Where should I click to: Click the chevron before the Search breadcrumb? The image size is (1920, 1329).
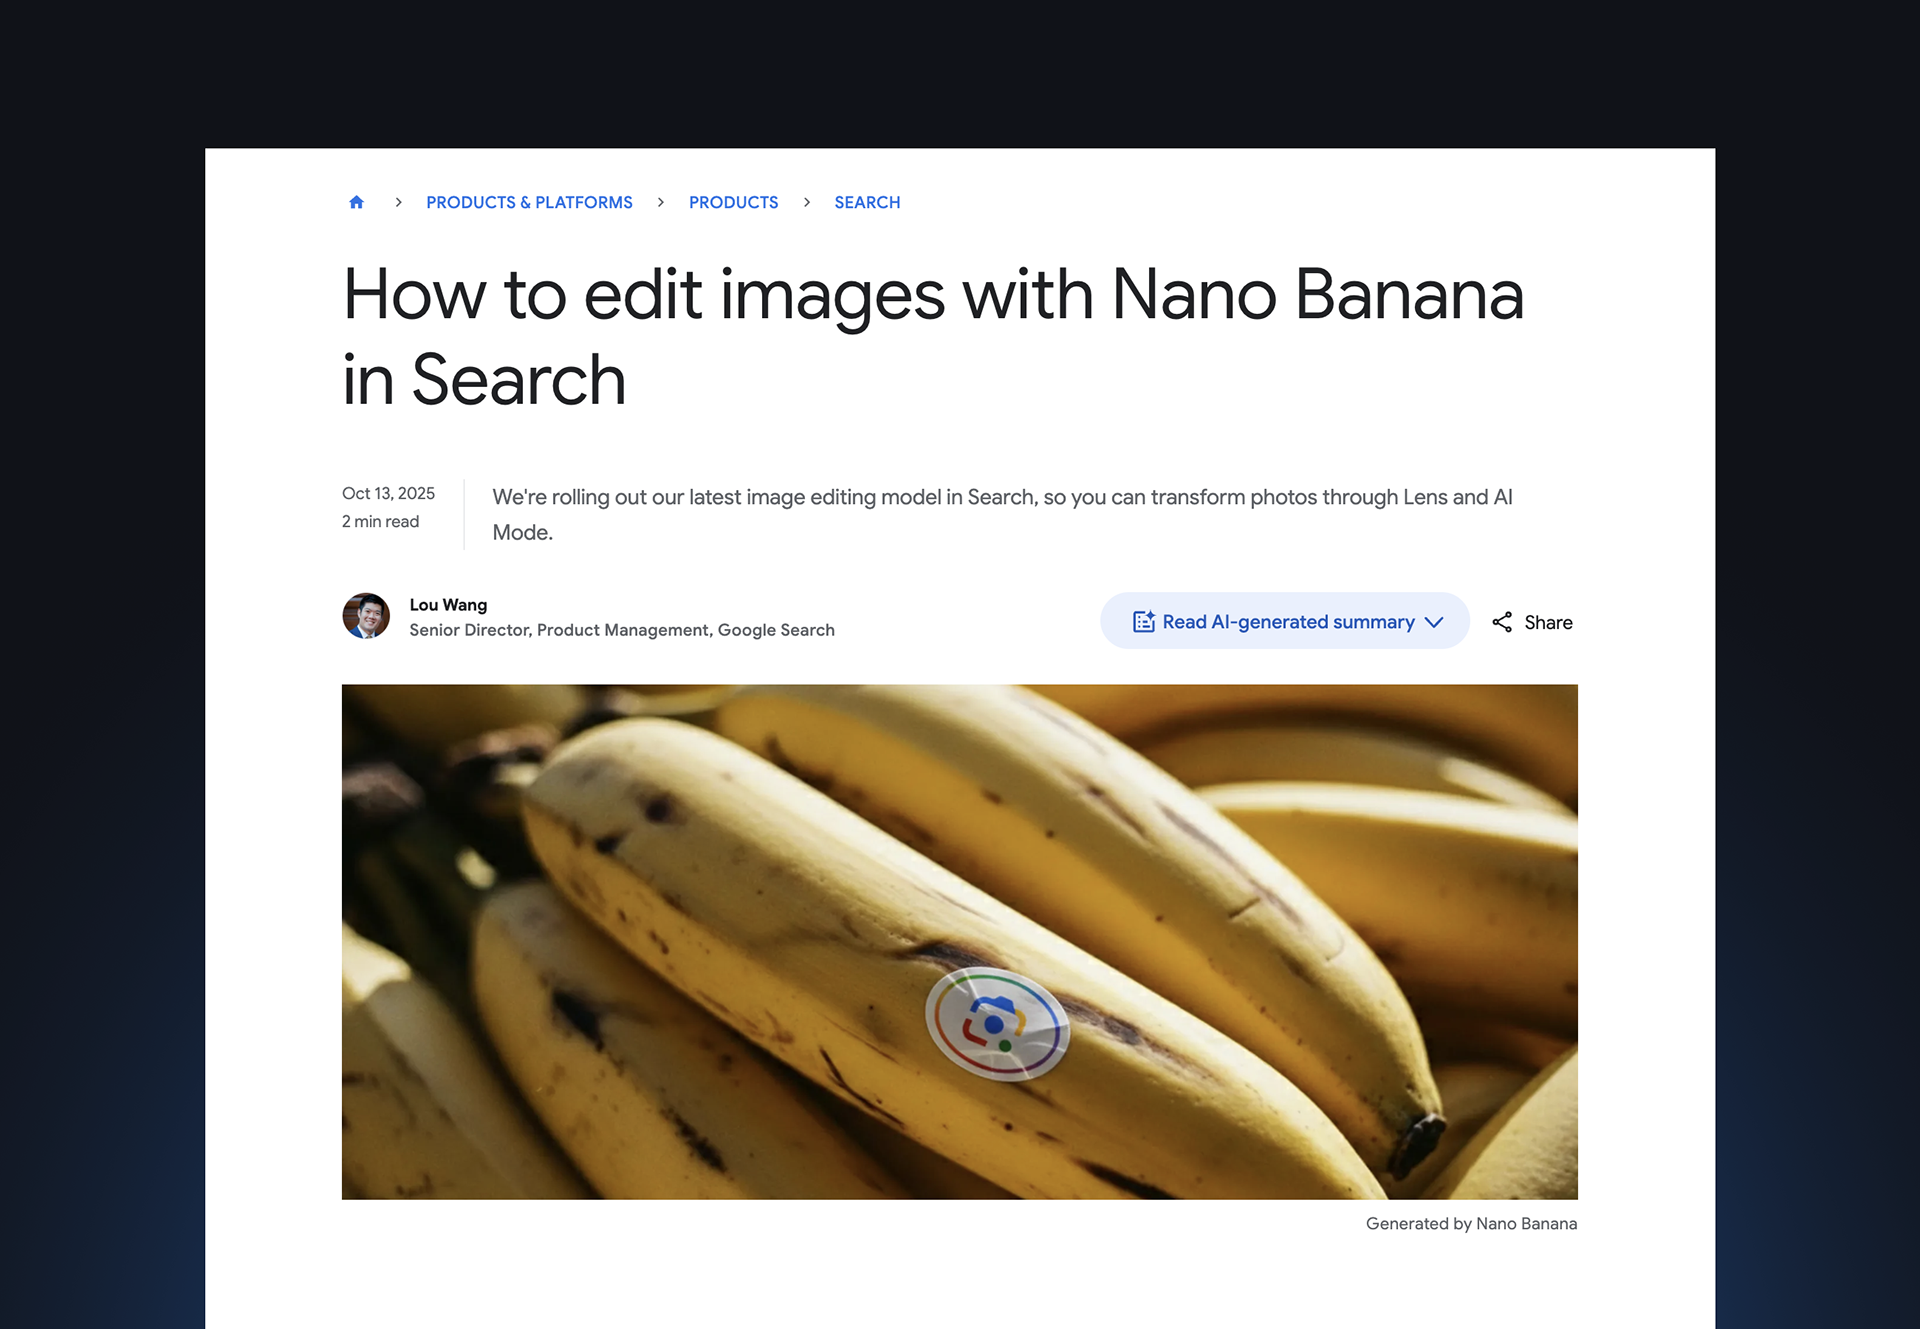click(807, 202)
